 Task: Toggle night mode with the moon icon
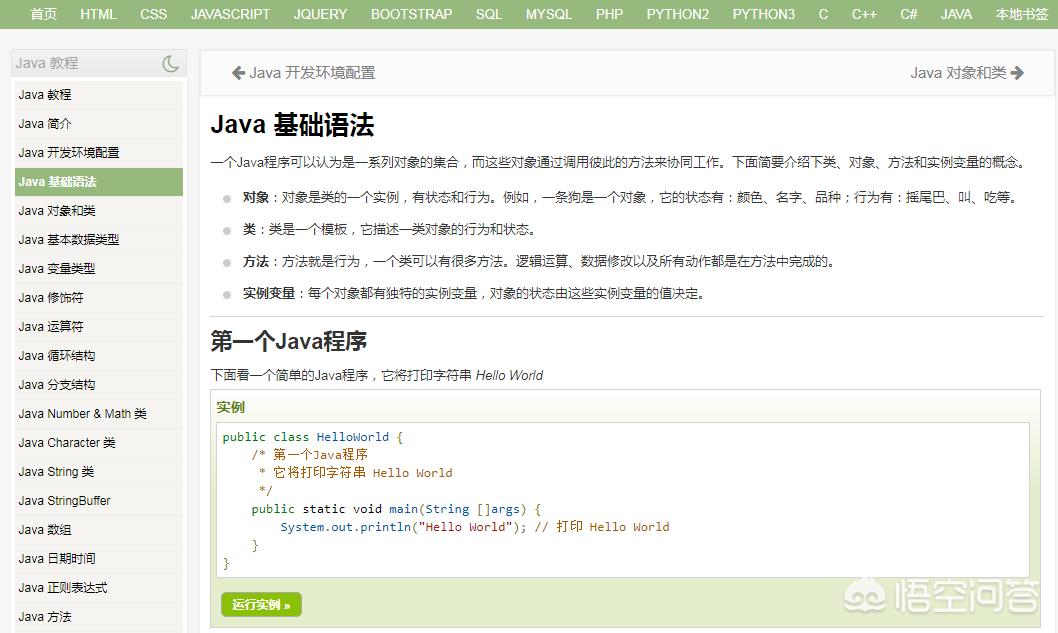(171, 63)
